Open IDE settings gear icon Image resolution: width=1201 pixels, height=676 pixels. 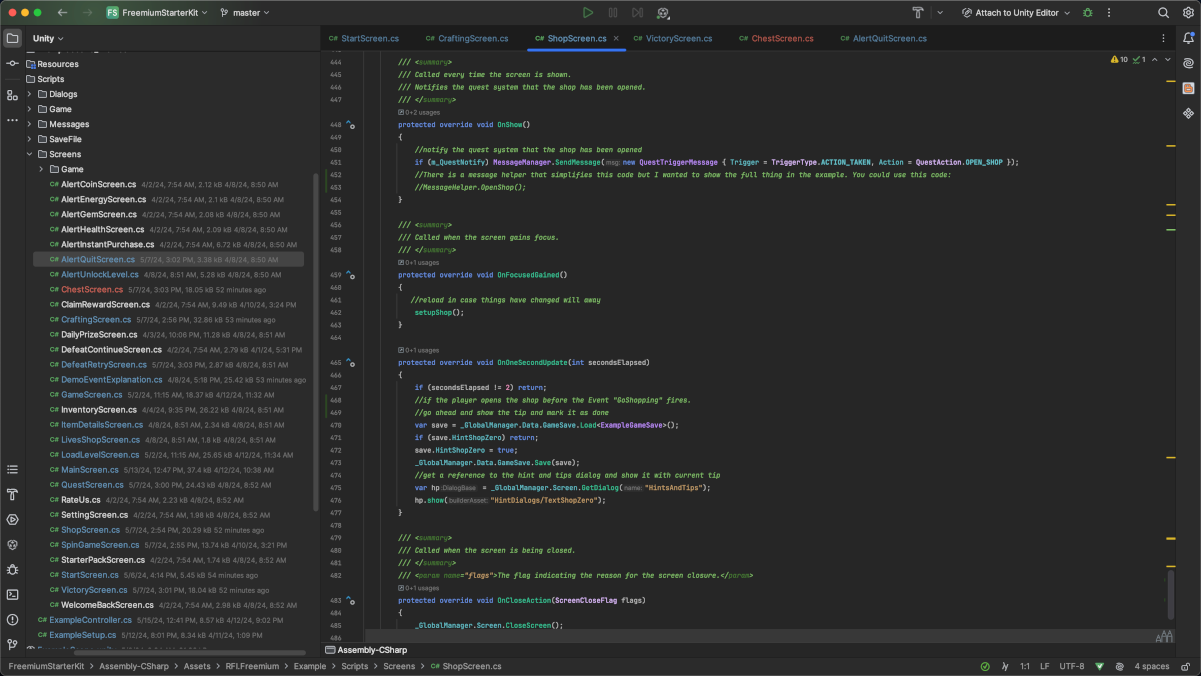[x=1188, y=13]
